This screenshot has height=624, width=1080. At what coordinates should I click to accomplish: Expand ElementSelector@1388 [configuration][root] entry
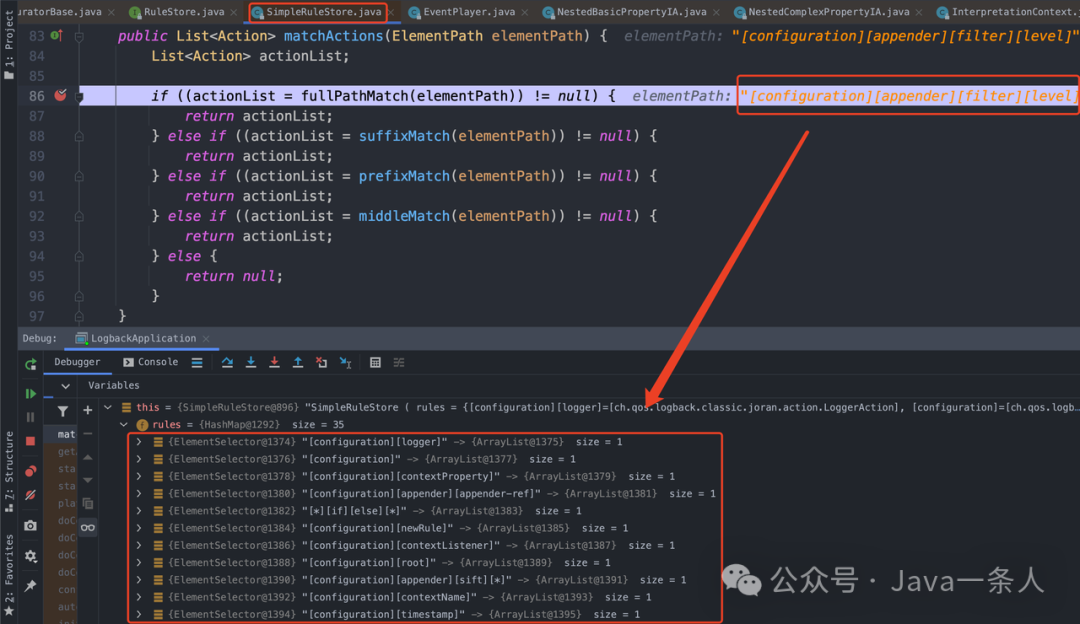click(x=140, y=563)
